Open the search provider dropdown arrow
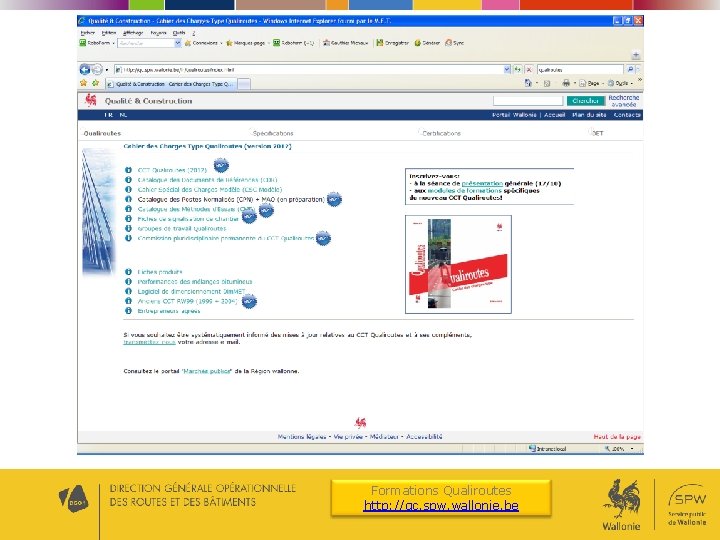 [638, 69]
